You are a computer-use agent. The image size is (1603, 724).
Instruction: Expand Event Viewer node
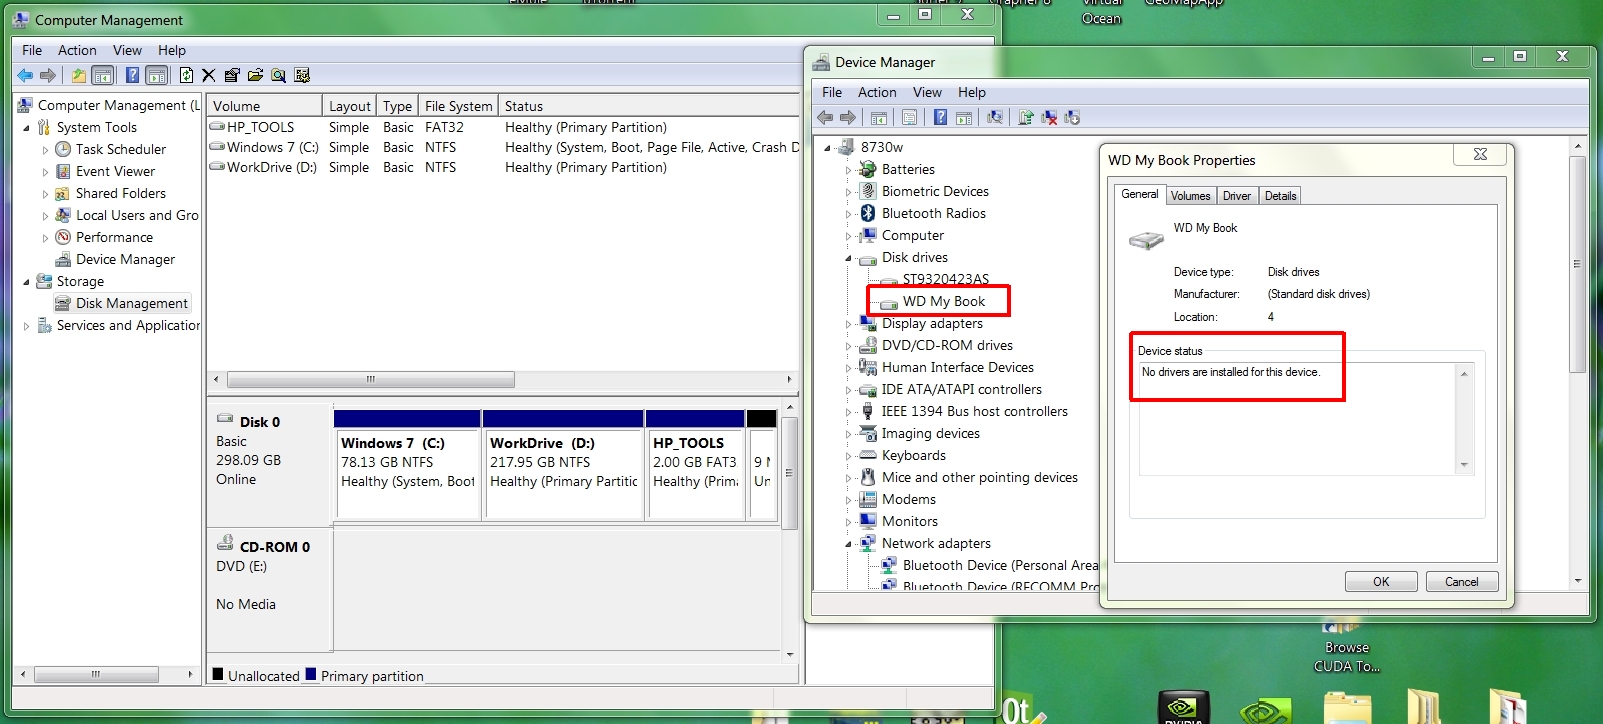pos(45,172)
